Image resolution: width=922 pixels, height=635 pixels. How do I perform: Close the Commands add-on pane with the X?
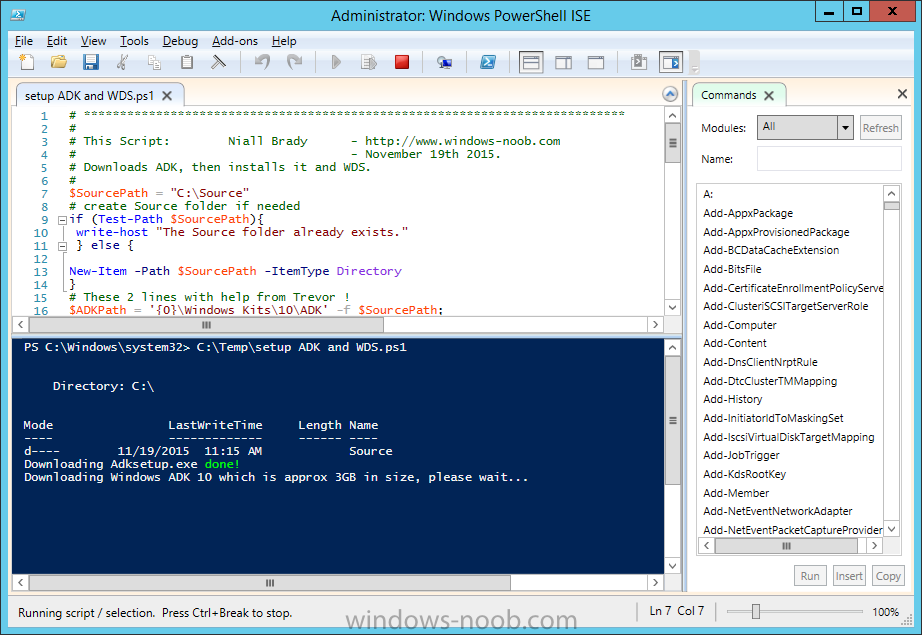(x=902, y=93)
